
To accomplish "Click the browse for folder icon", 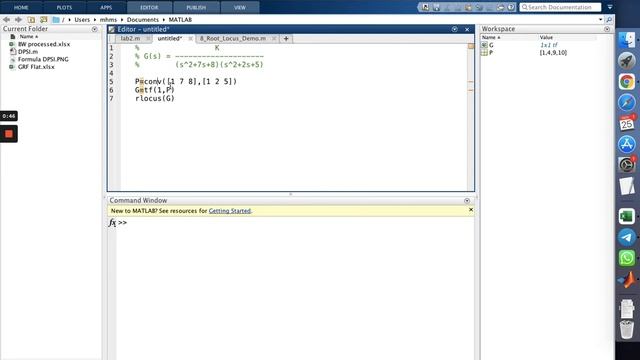I will point(43,20).
